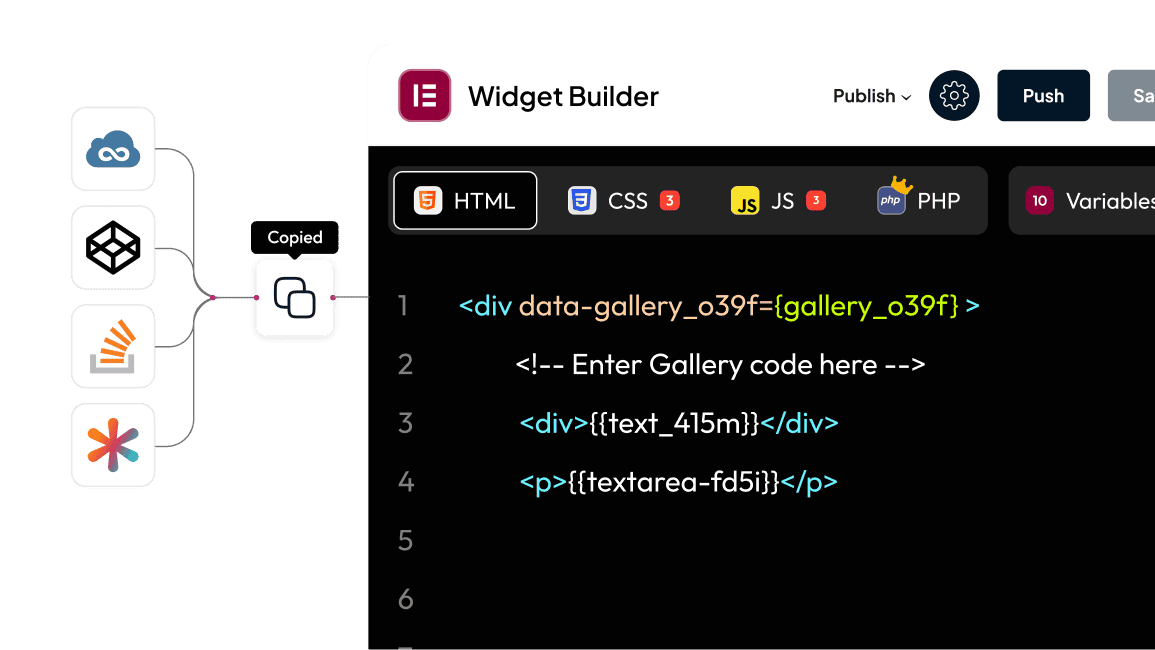The width and height of the screenshot is (1155, 650).
Task: Switch to the PHP tab
Action: point(938,201)
